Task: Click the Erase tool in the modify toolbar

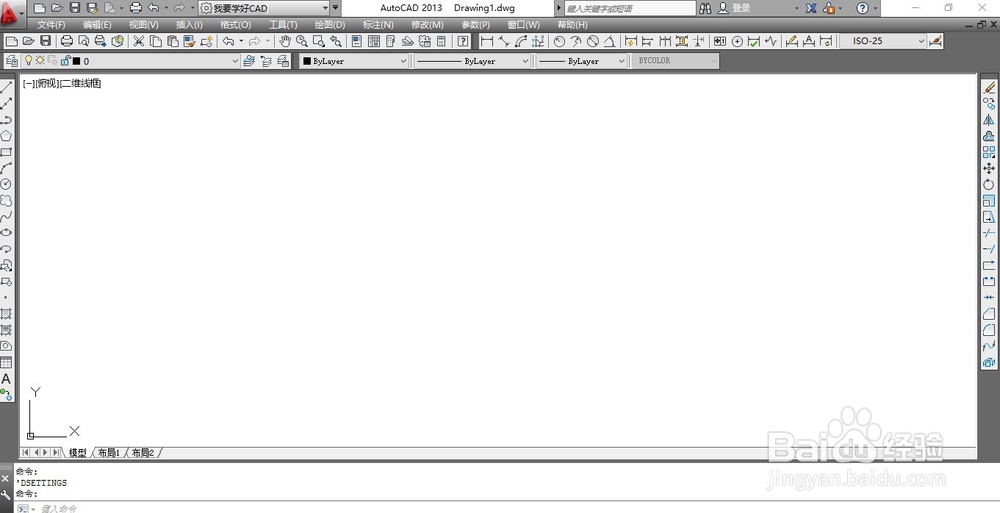Action: tap(989, 87)
